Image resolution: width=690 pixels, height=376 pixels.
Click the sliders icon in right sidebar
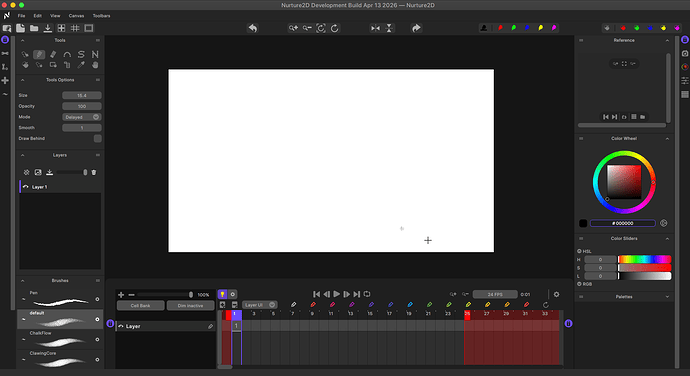pos(685,81)
